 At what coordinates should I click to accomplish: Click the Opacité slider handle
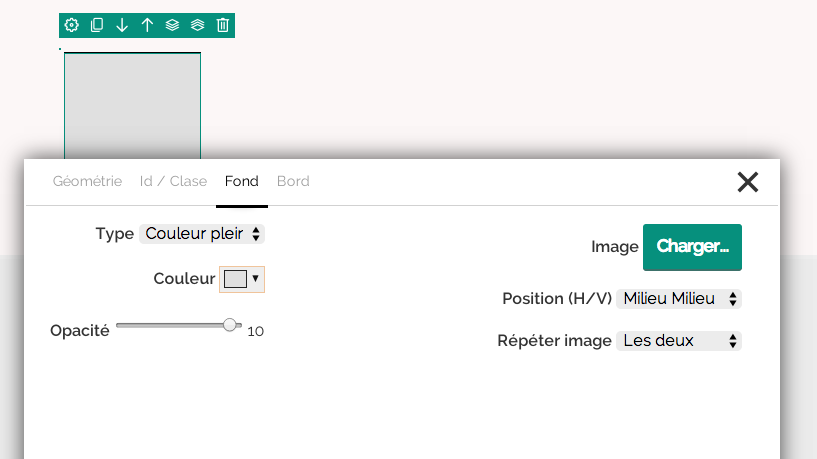point(230,325)
